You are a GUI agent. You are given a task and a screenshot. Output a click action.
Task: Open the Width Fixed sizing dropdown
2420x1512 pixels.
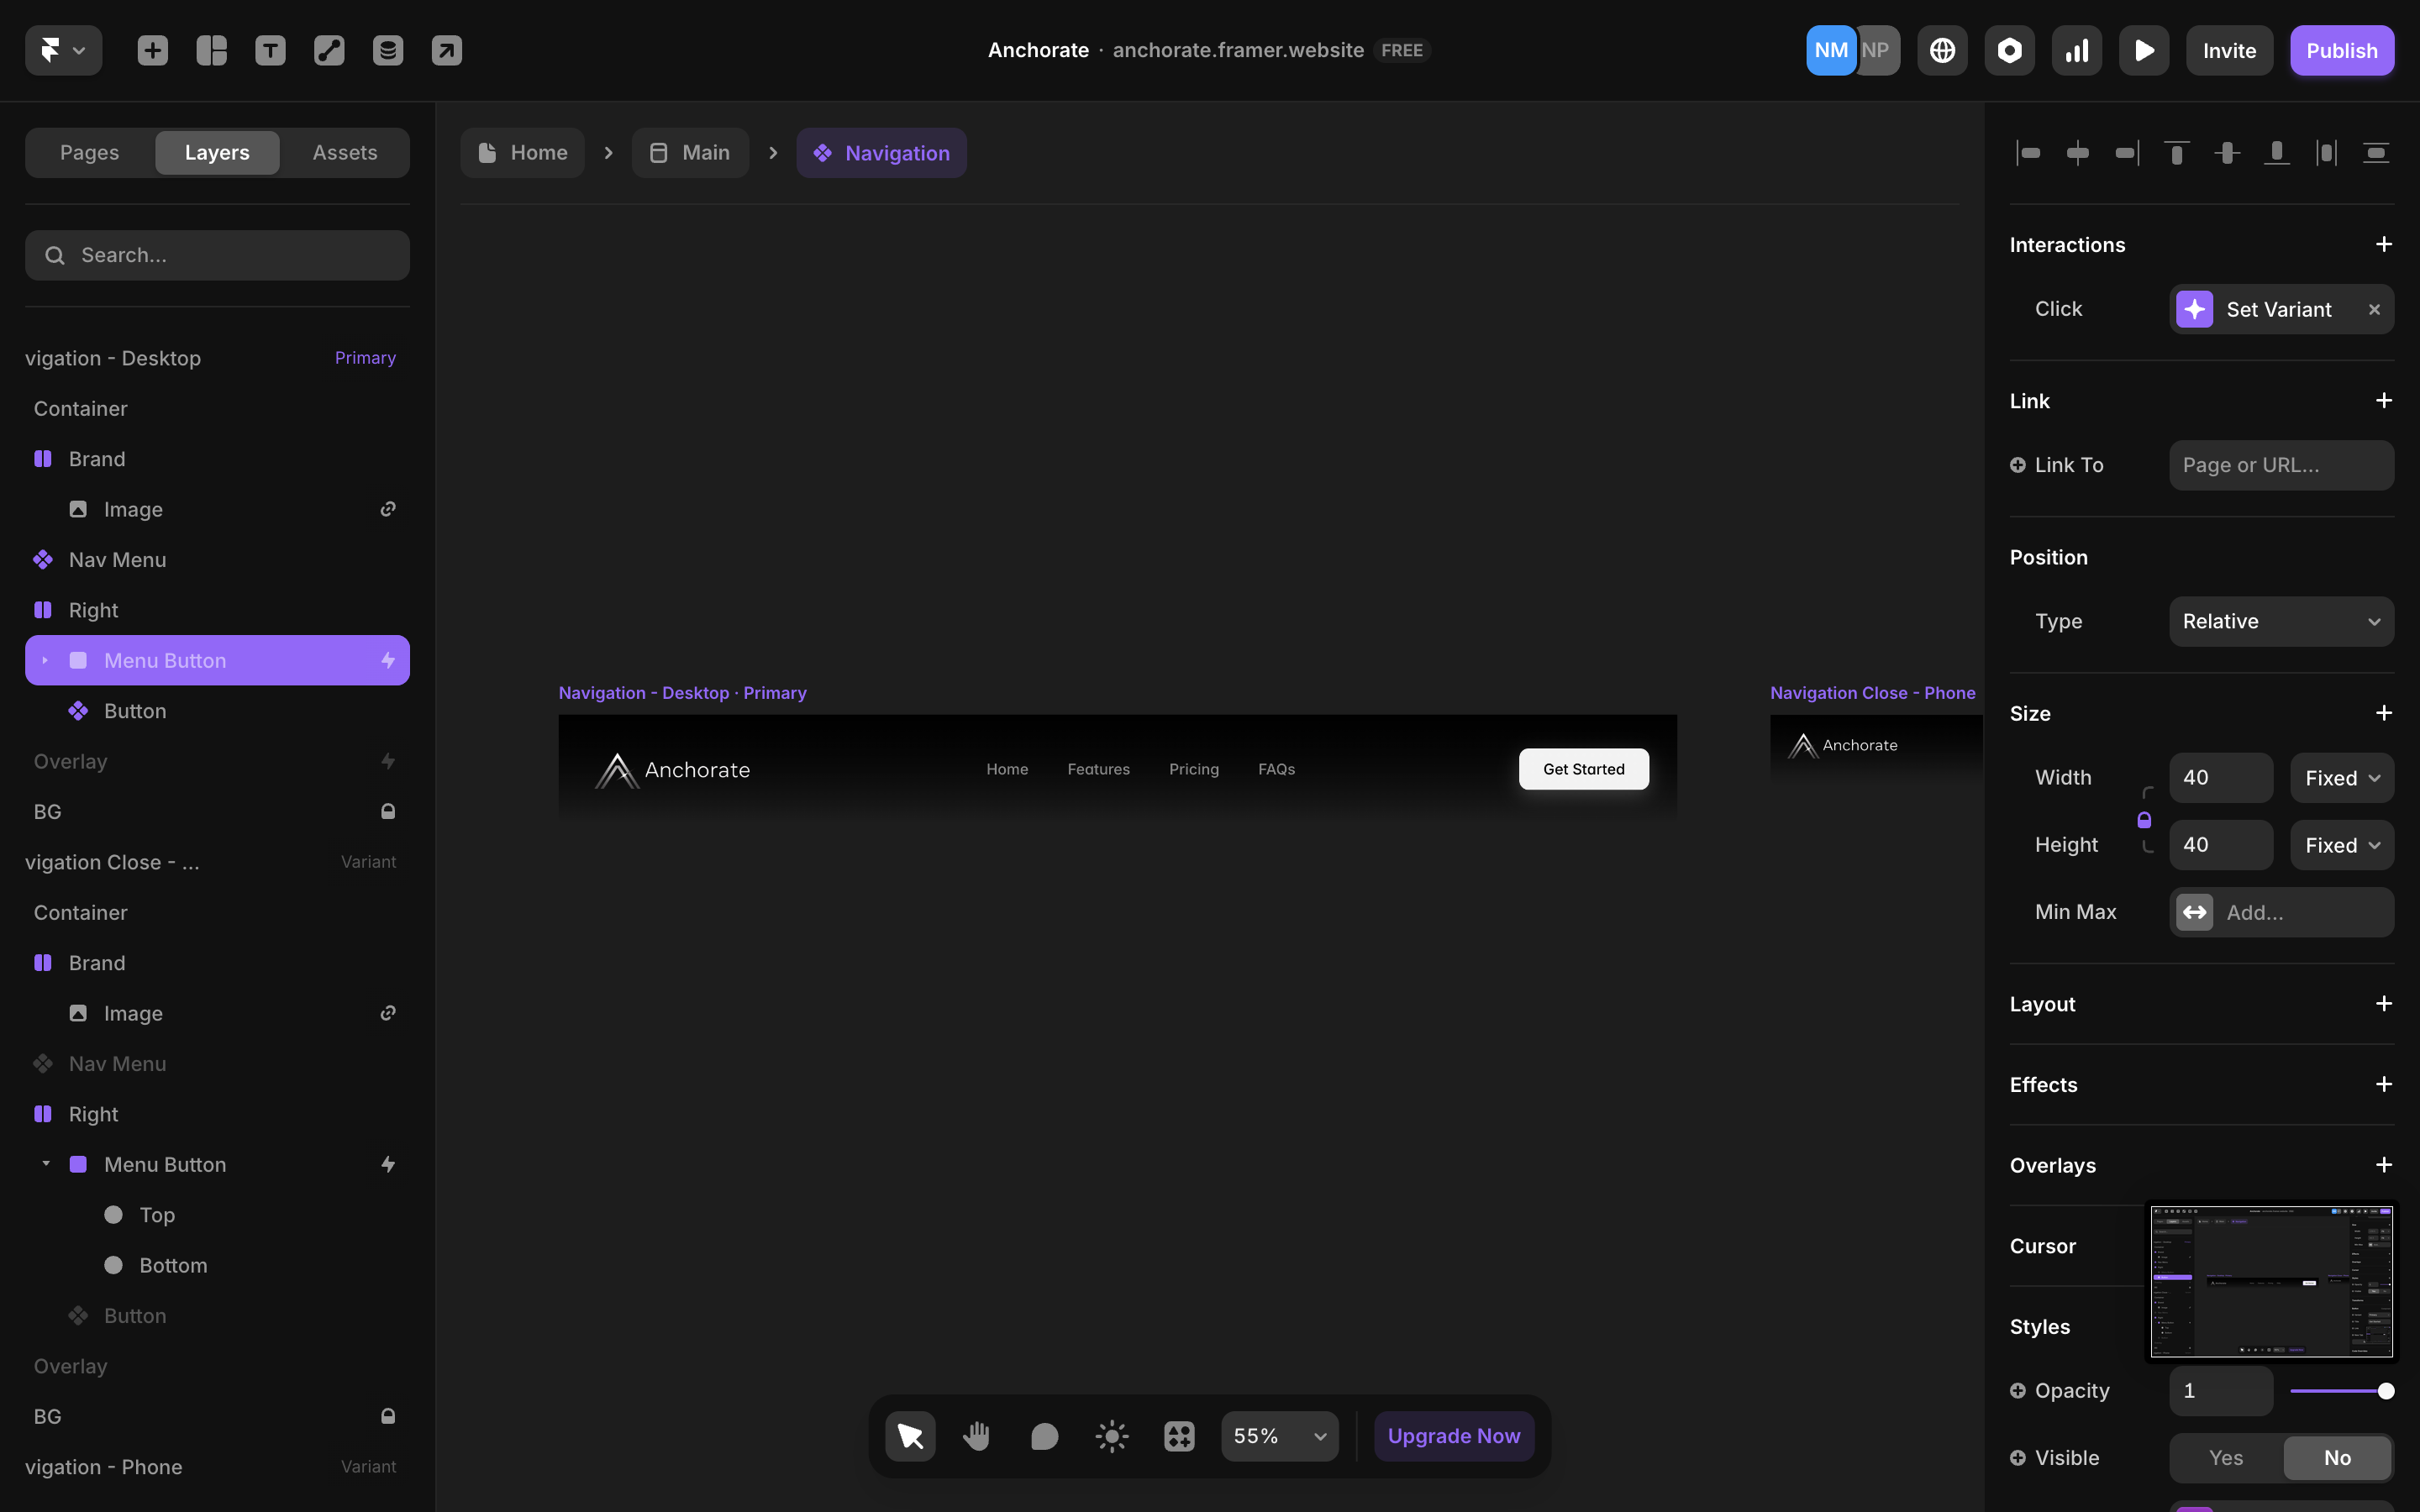click(x=2341, y=778)
